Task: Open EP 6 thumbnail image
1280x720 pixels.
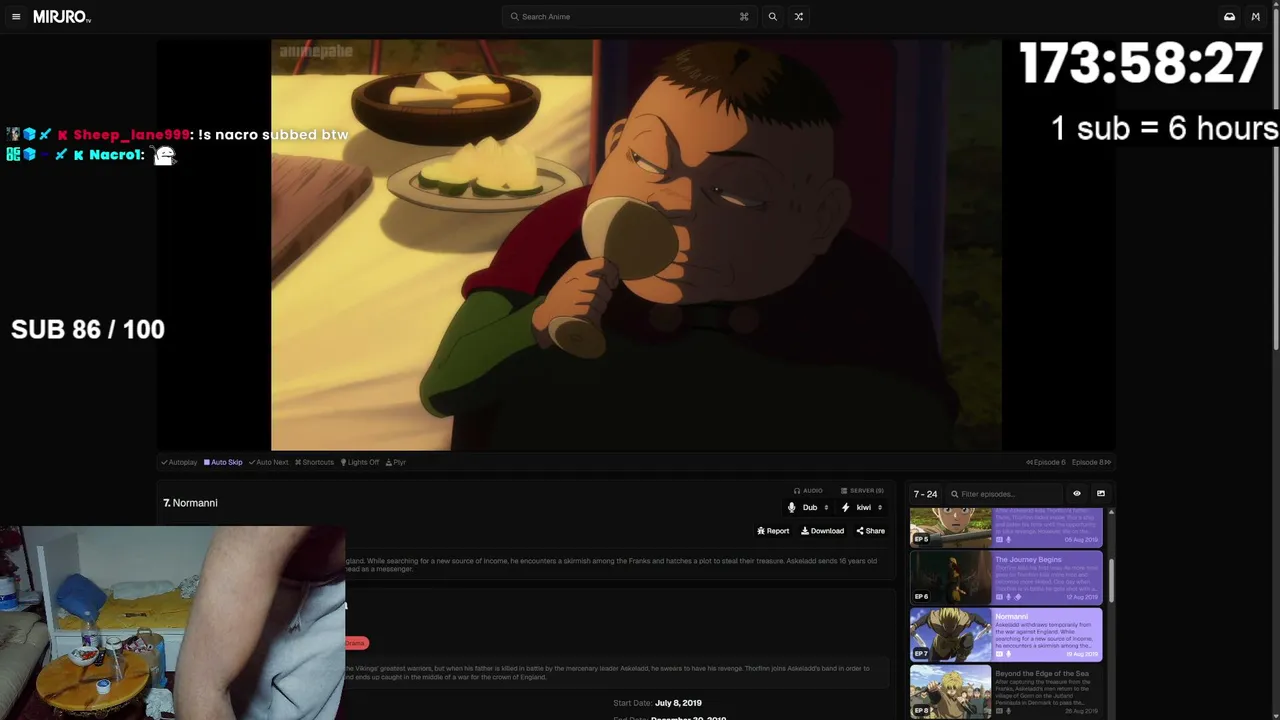Action: pos(950,577)
